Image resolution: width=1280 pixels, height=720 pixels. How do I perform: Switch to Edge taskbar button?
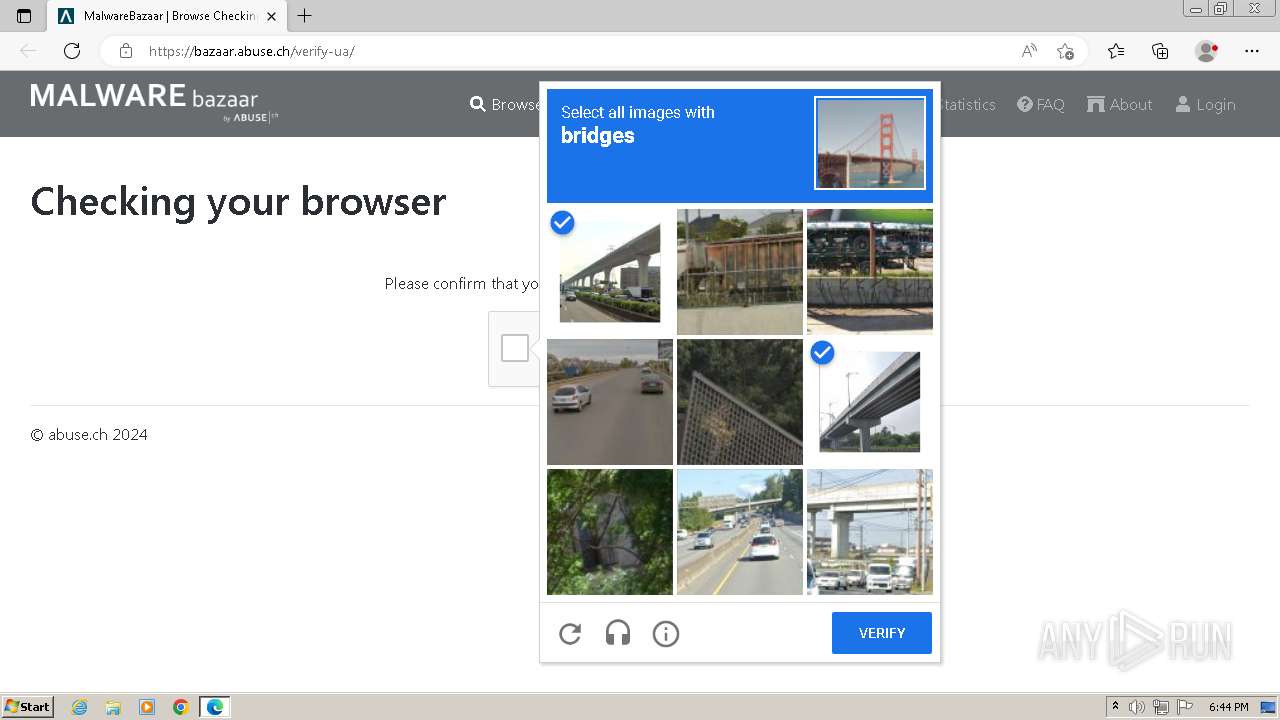(215, 707)
